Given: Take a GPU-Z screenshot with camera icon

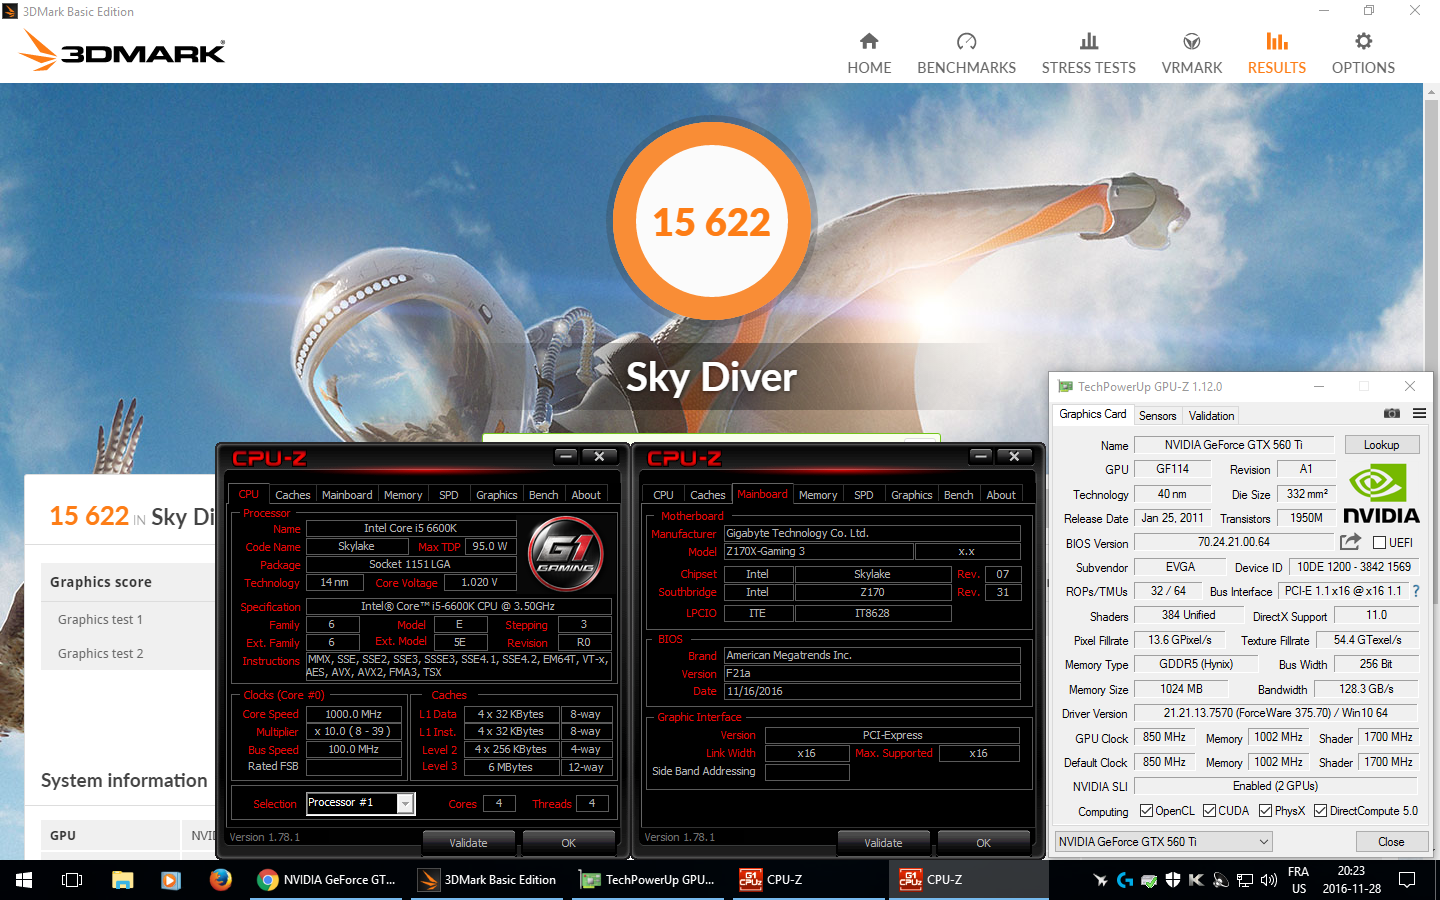Looking at the screenshot, I should 1392,413.
